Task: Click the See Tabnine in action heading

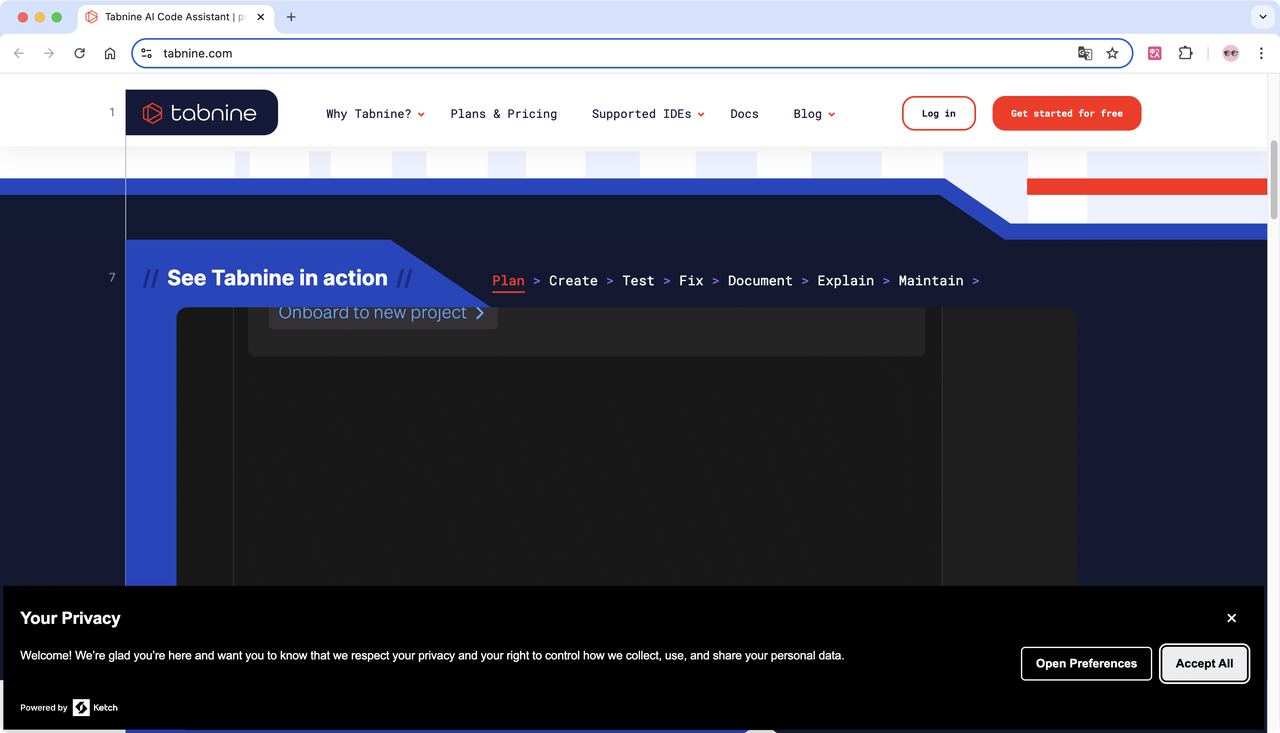Action: click(277, 278)
